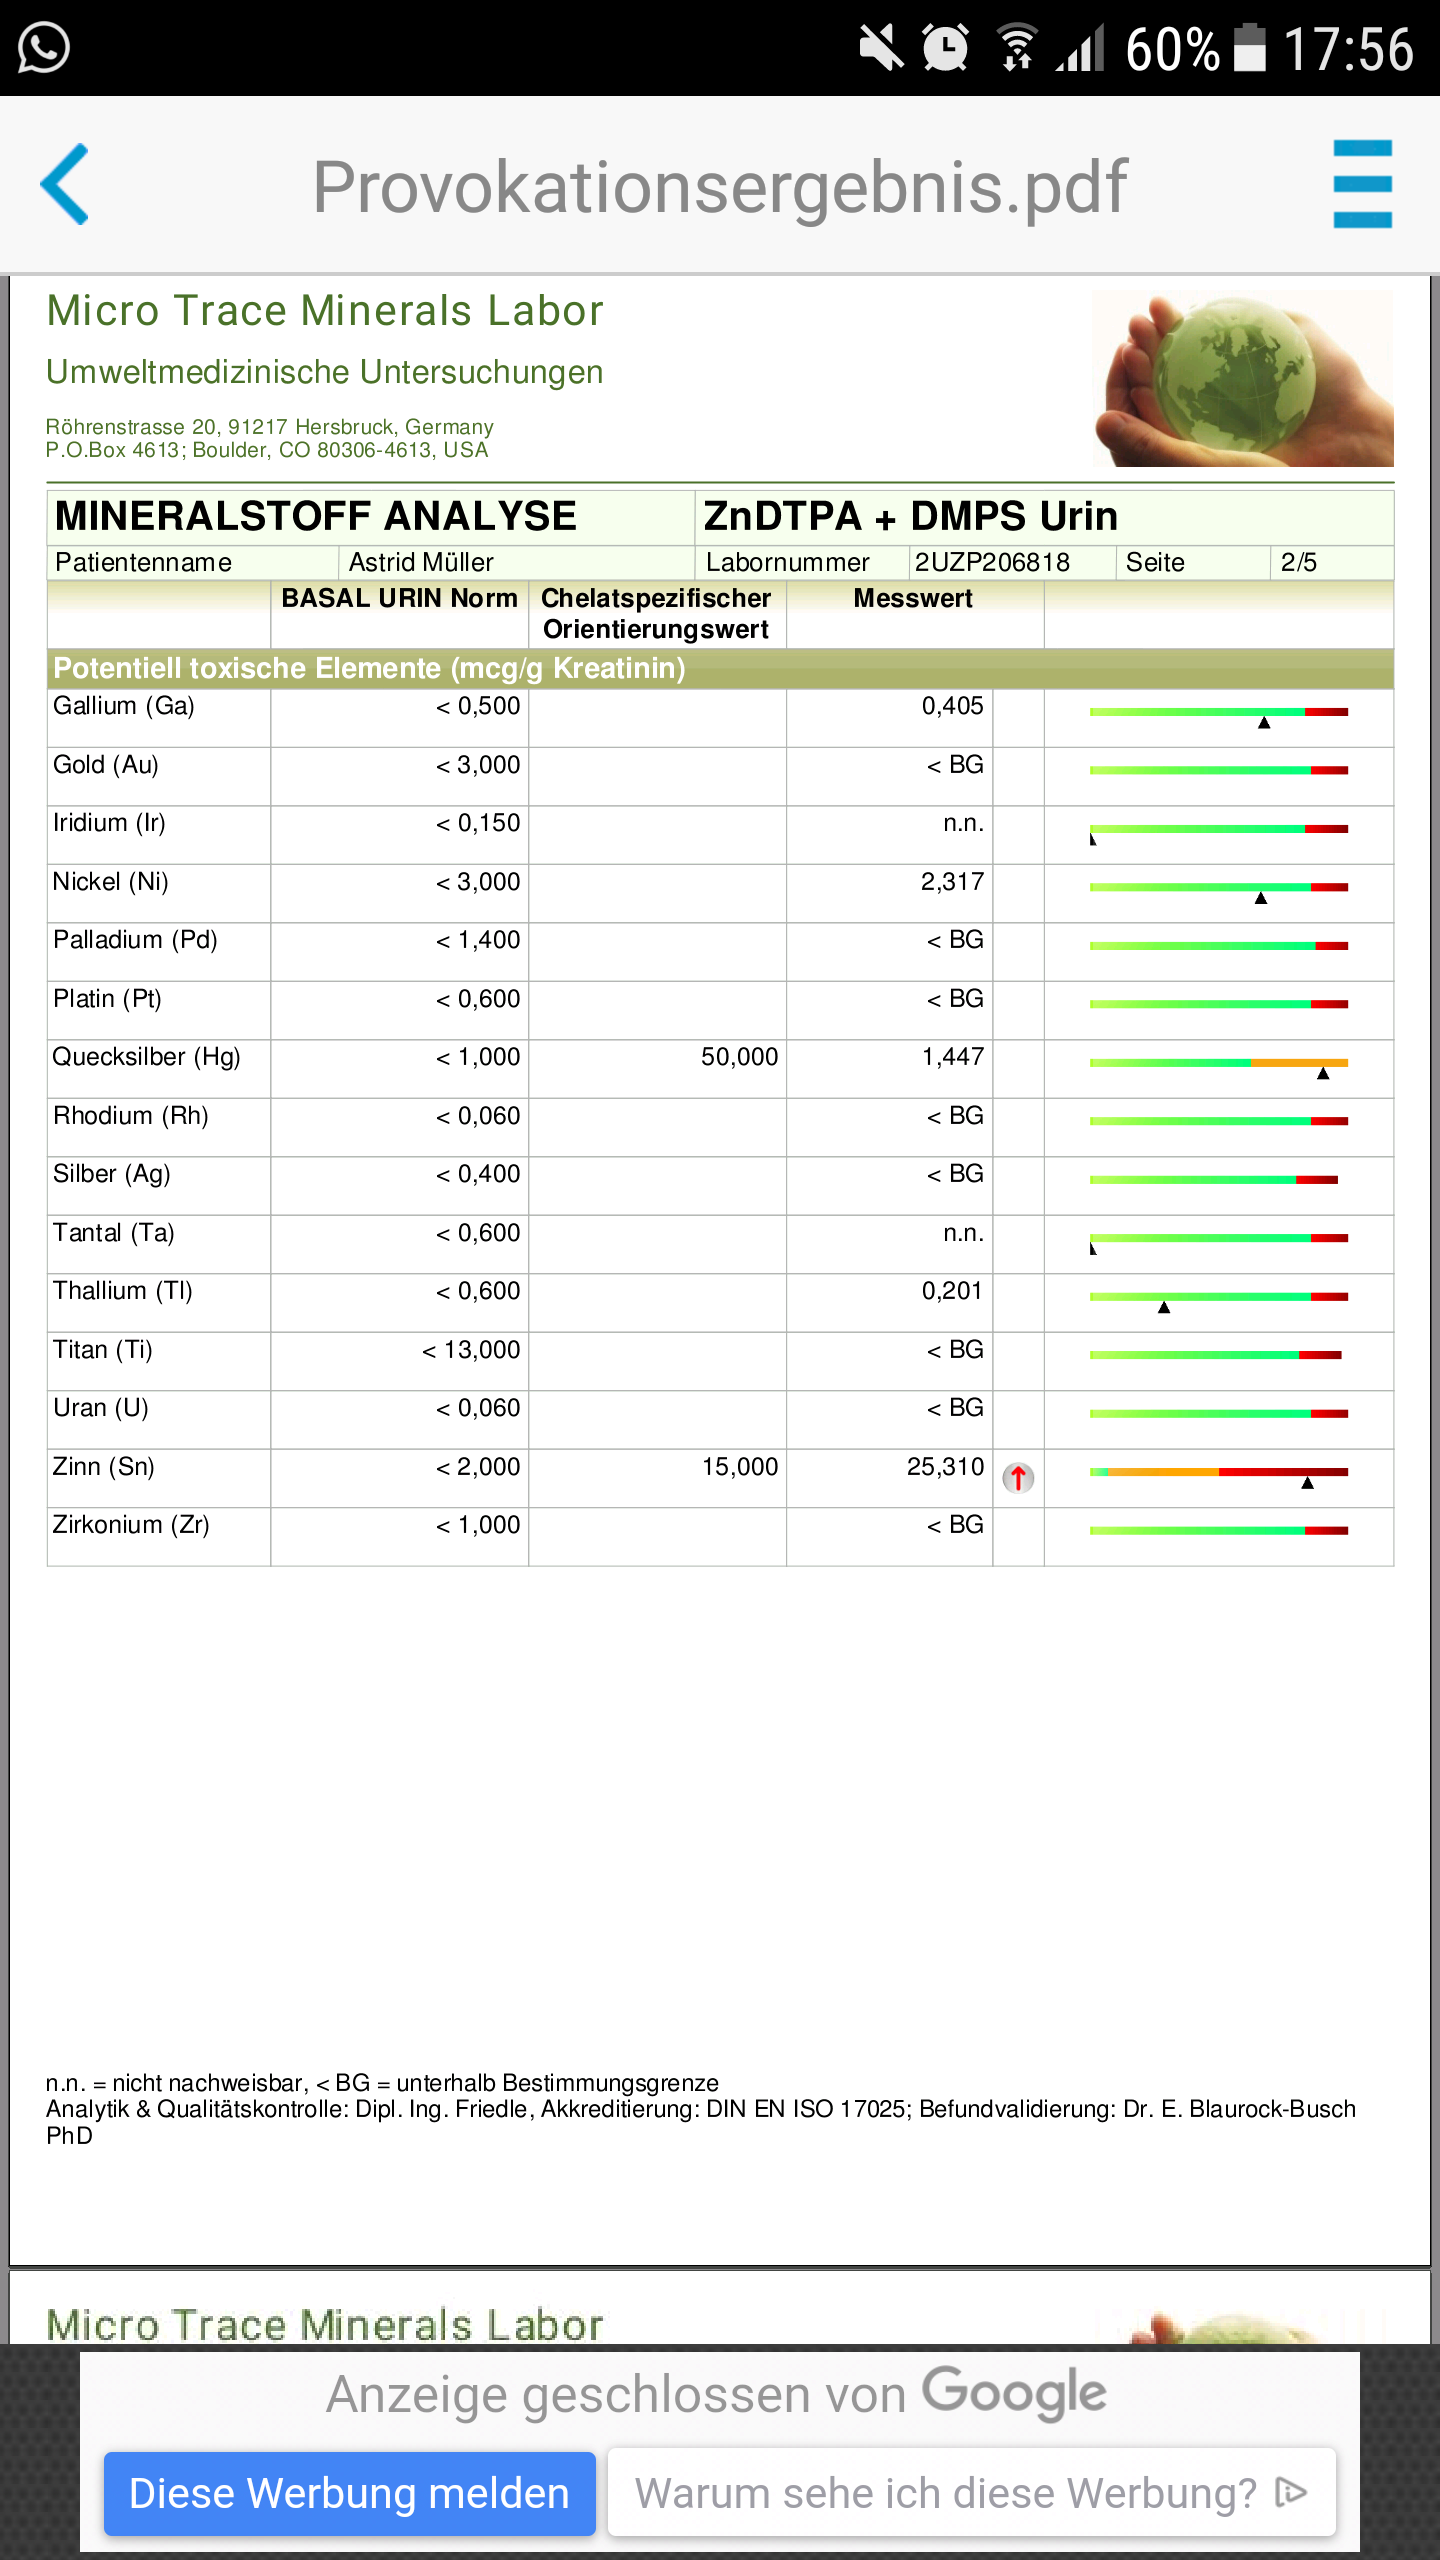This screenshot has width=1440, height=2560.
Task: Tap the Quecksilber (Hg) range bar
Action: [1218, 1063]
